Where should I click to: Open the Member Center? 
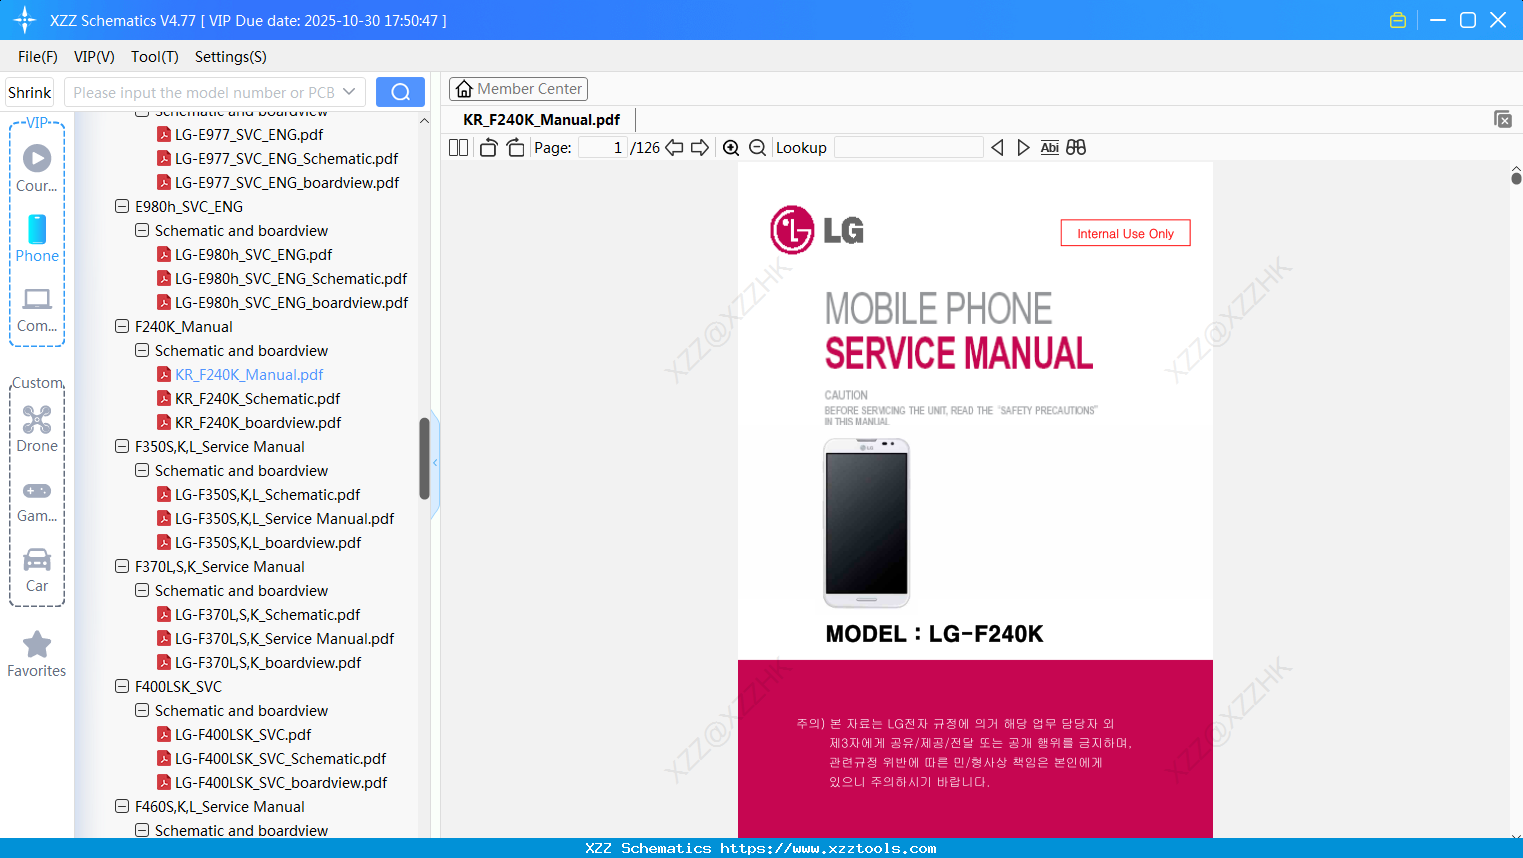[x=518, y=88]
